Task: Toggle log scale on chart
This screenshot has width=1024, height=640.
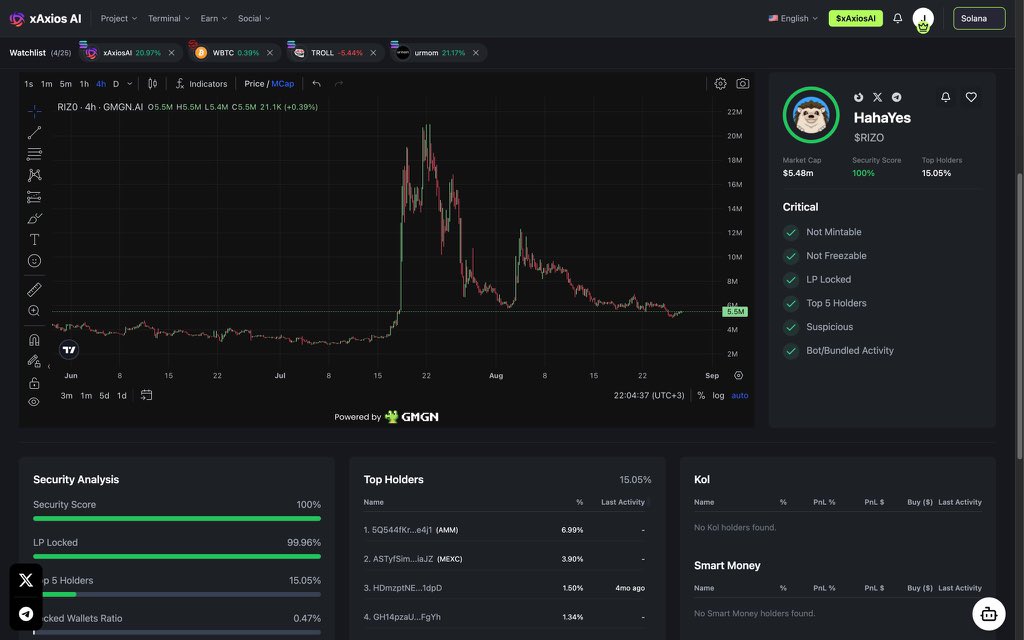Action: (718, 396)
